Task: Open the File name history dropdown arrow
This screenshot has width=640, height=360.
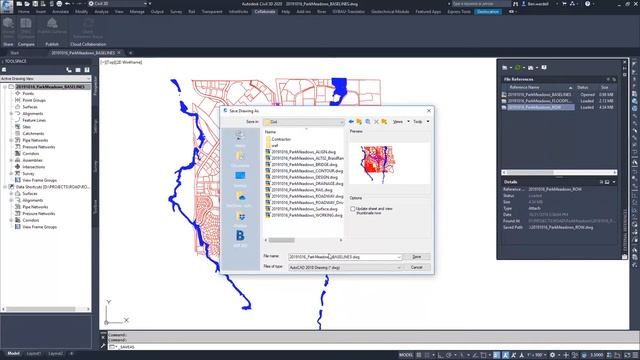Action: 399,257
